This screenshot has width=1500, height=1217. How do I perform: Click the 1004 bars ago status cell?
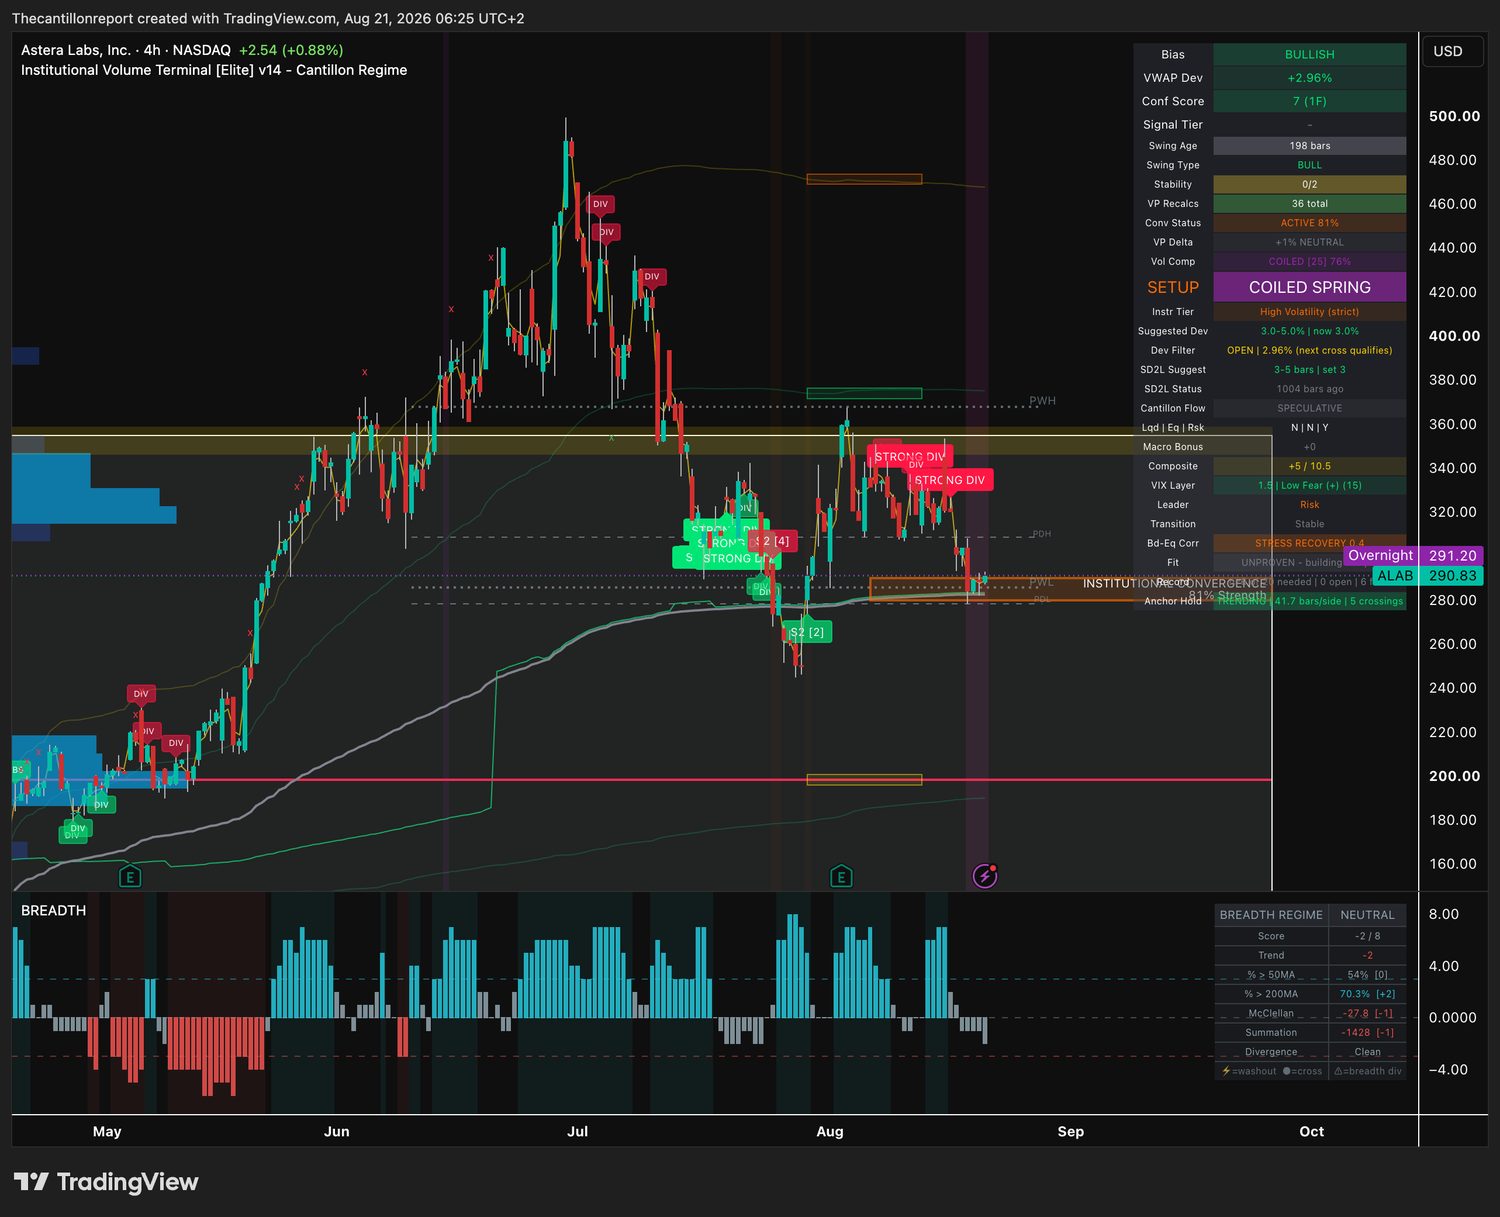pos(1310,389)
